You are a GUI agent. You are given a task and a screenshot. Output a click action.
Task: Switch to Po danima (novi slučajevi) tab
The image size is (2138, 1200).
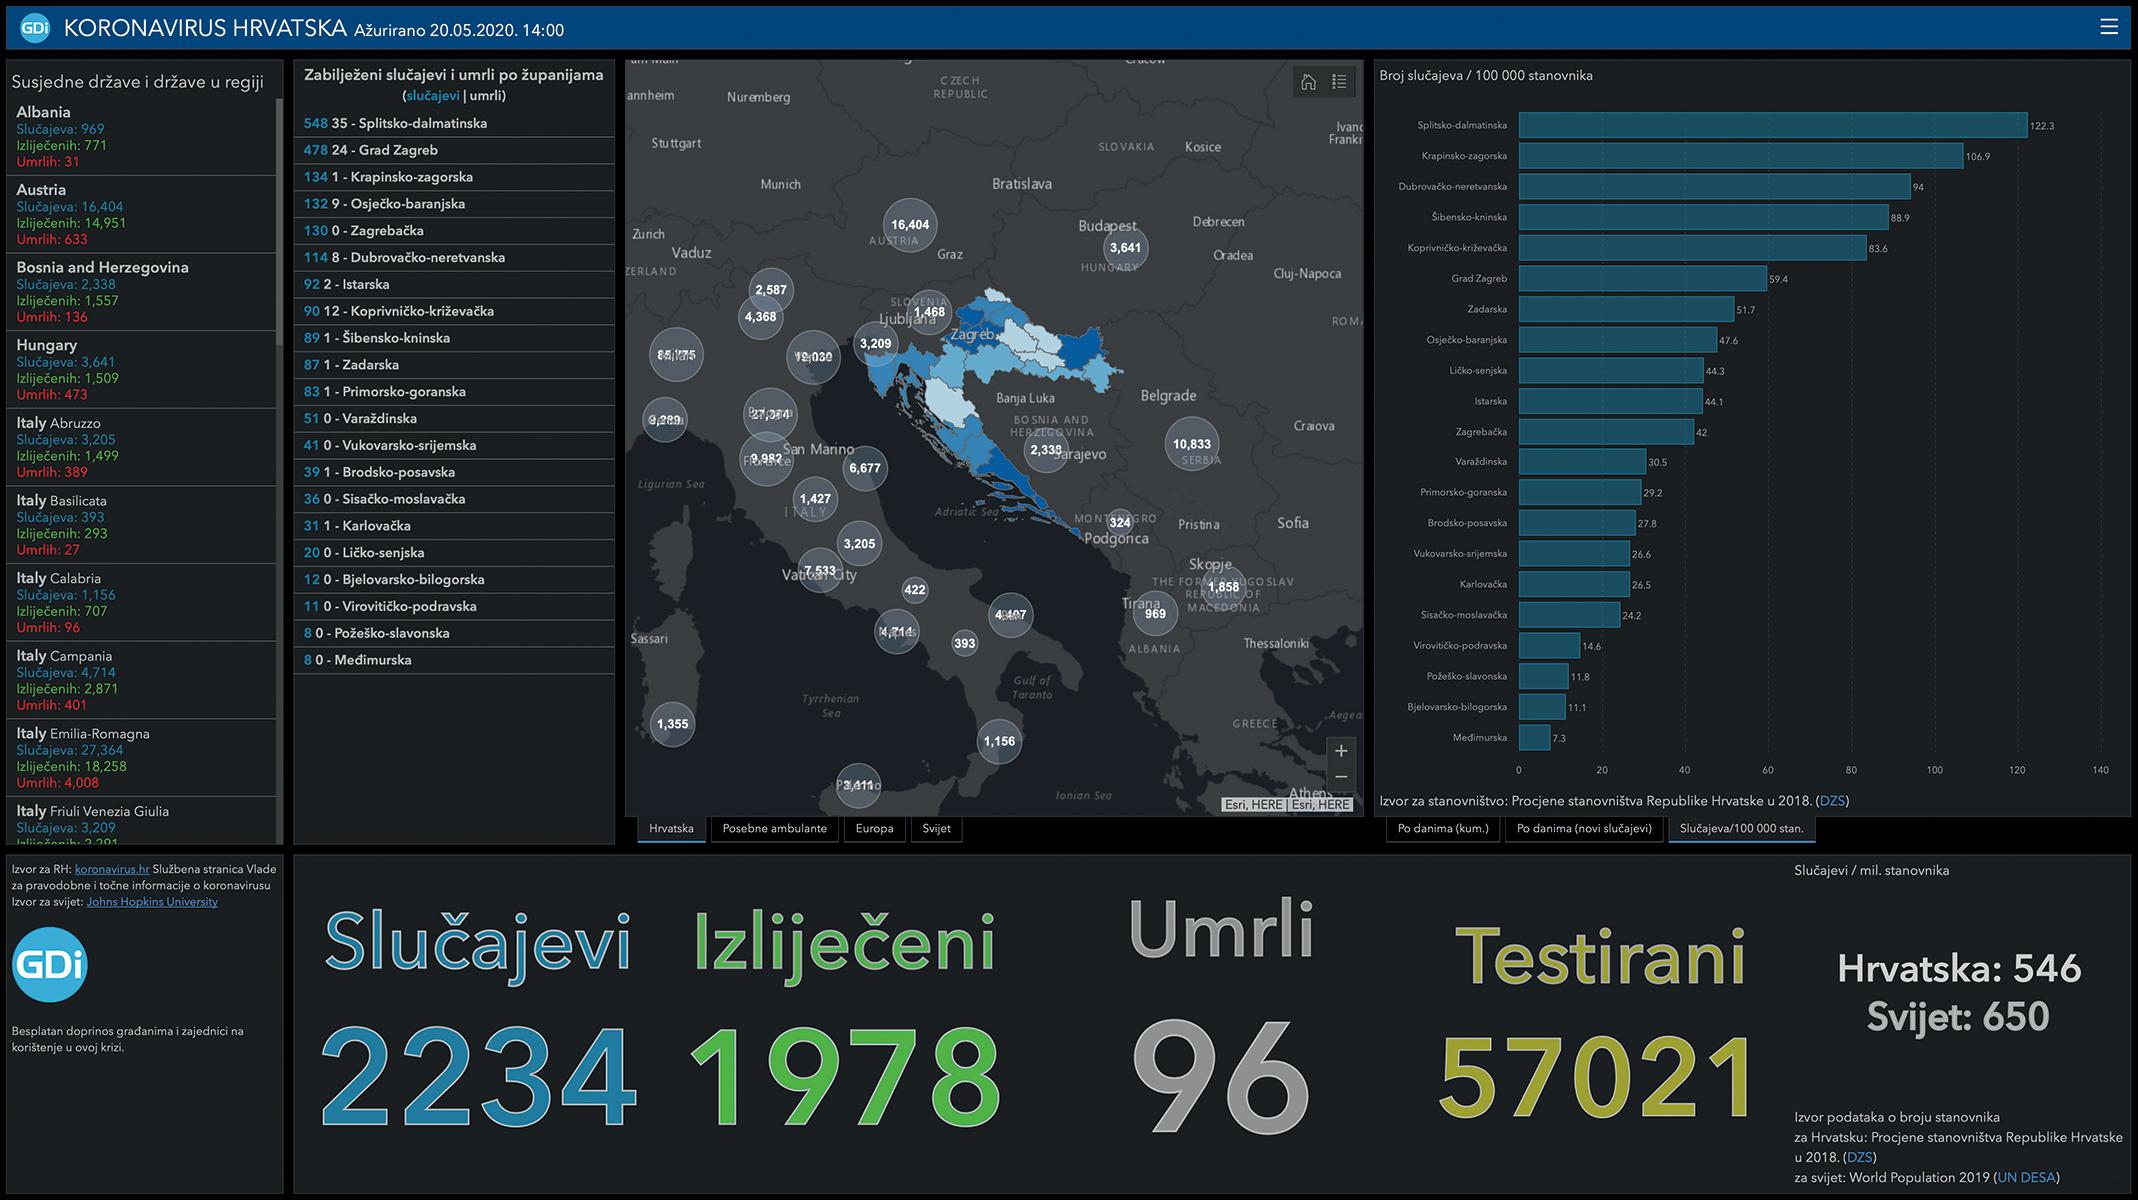coord(1583,829)
